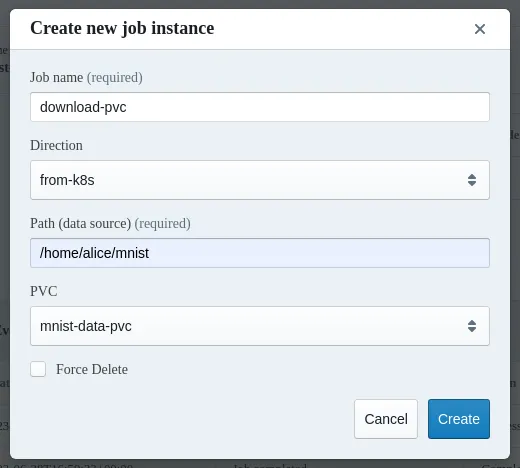Click the Cancel button
This screenshot has height=468, width=520.
tap(386, 419)
